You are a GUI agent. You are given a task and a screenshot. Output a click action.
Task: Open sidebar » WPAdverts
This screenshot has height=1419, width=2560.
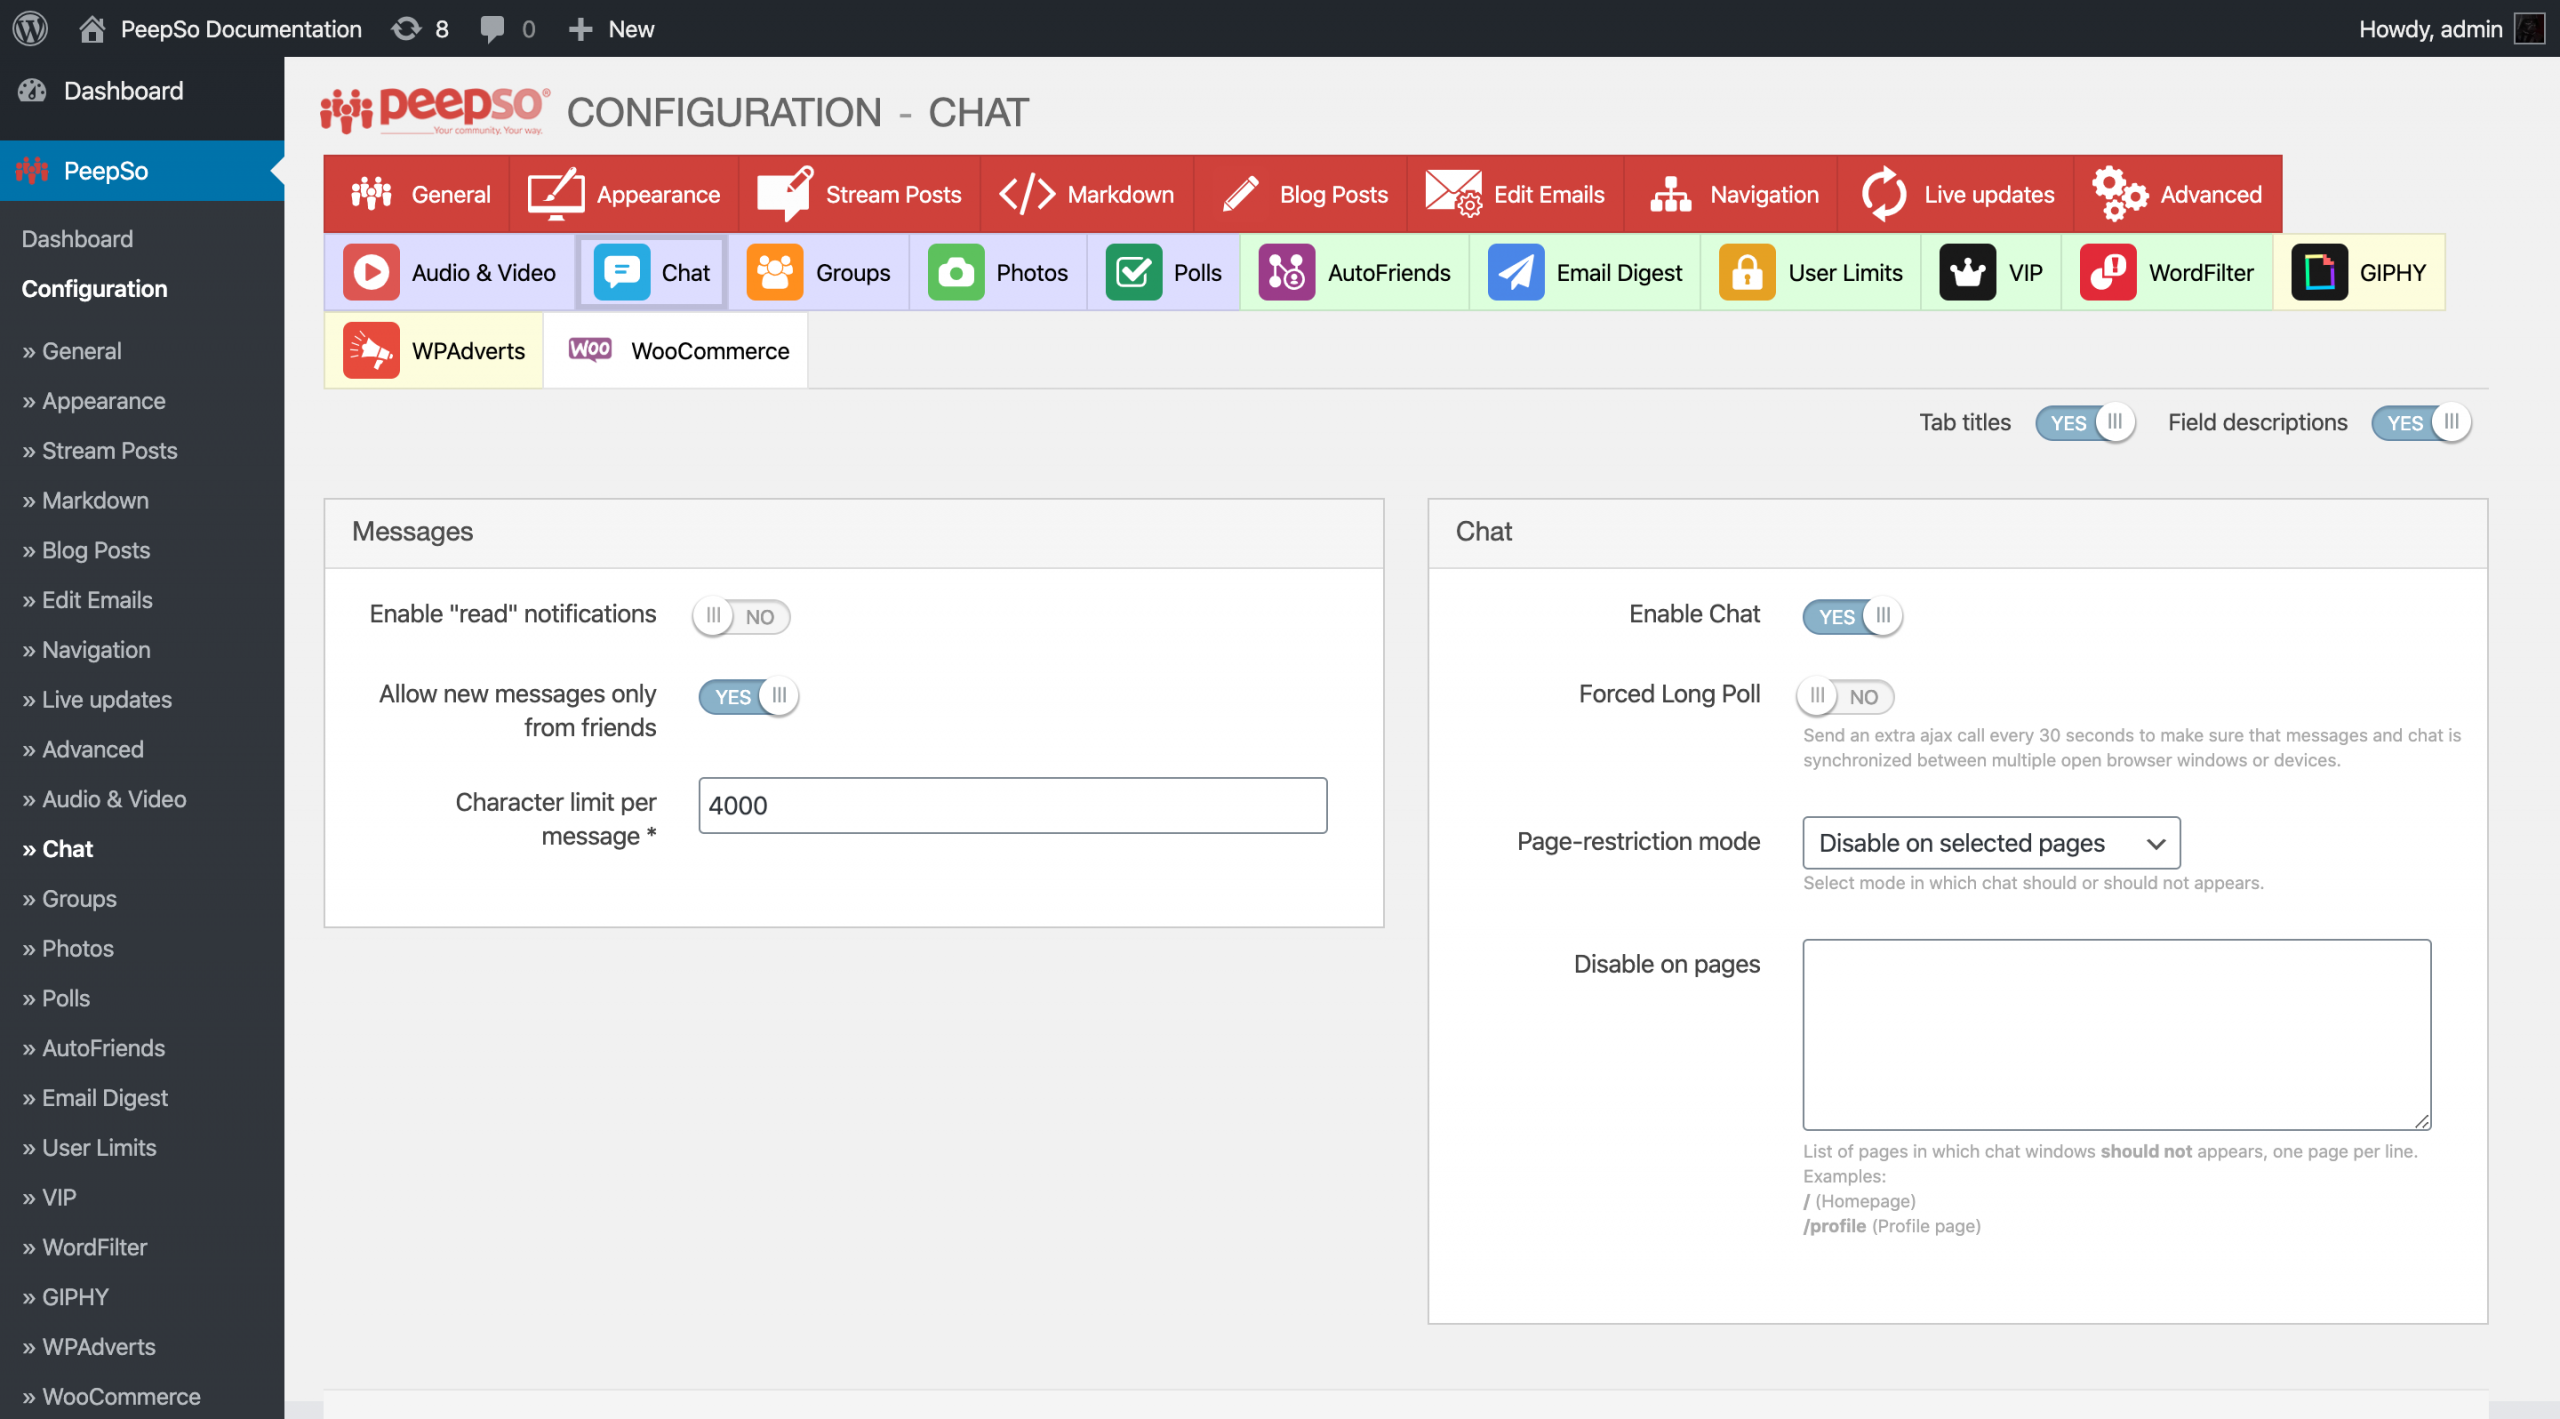pyautogui.click(x=89, y=1347)
